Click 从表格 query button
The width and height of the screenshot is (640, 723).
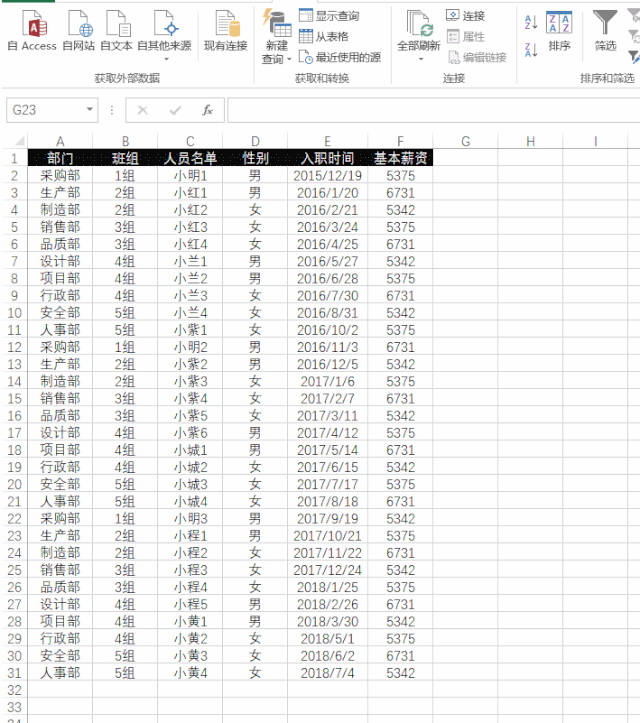pos(324,36)
